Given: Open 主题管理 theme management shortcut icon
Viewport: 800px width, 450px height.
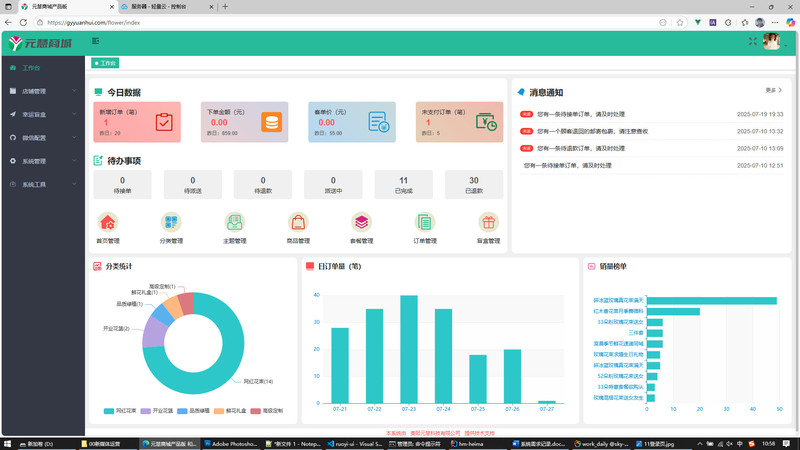Looking at the screenshot, I should coord(235,222).
